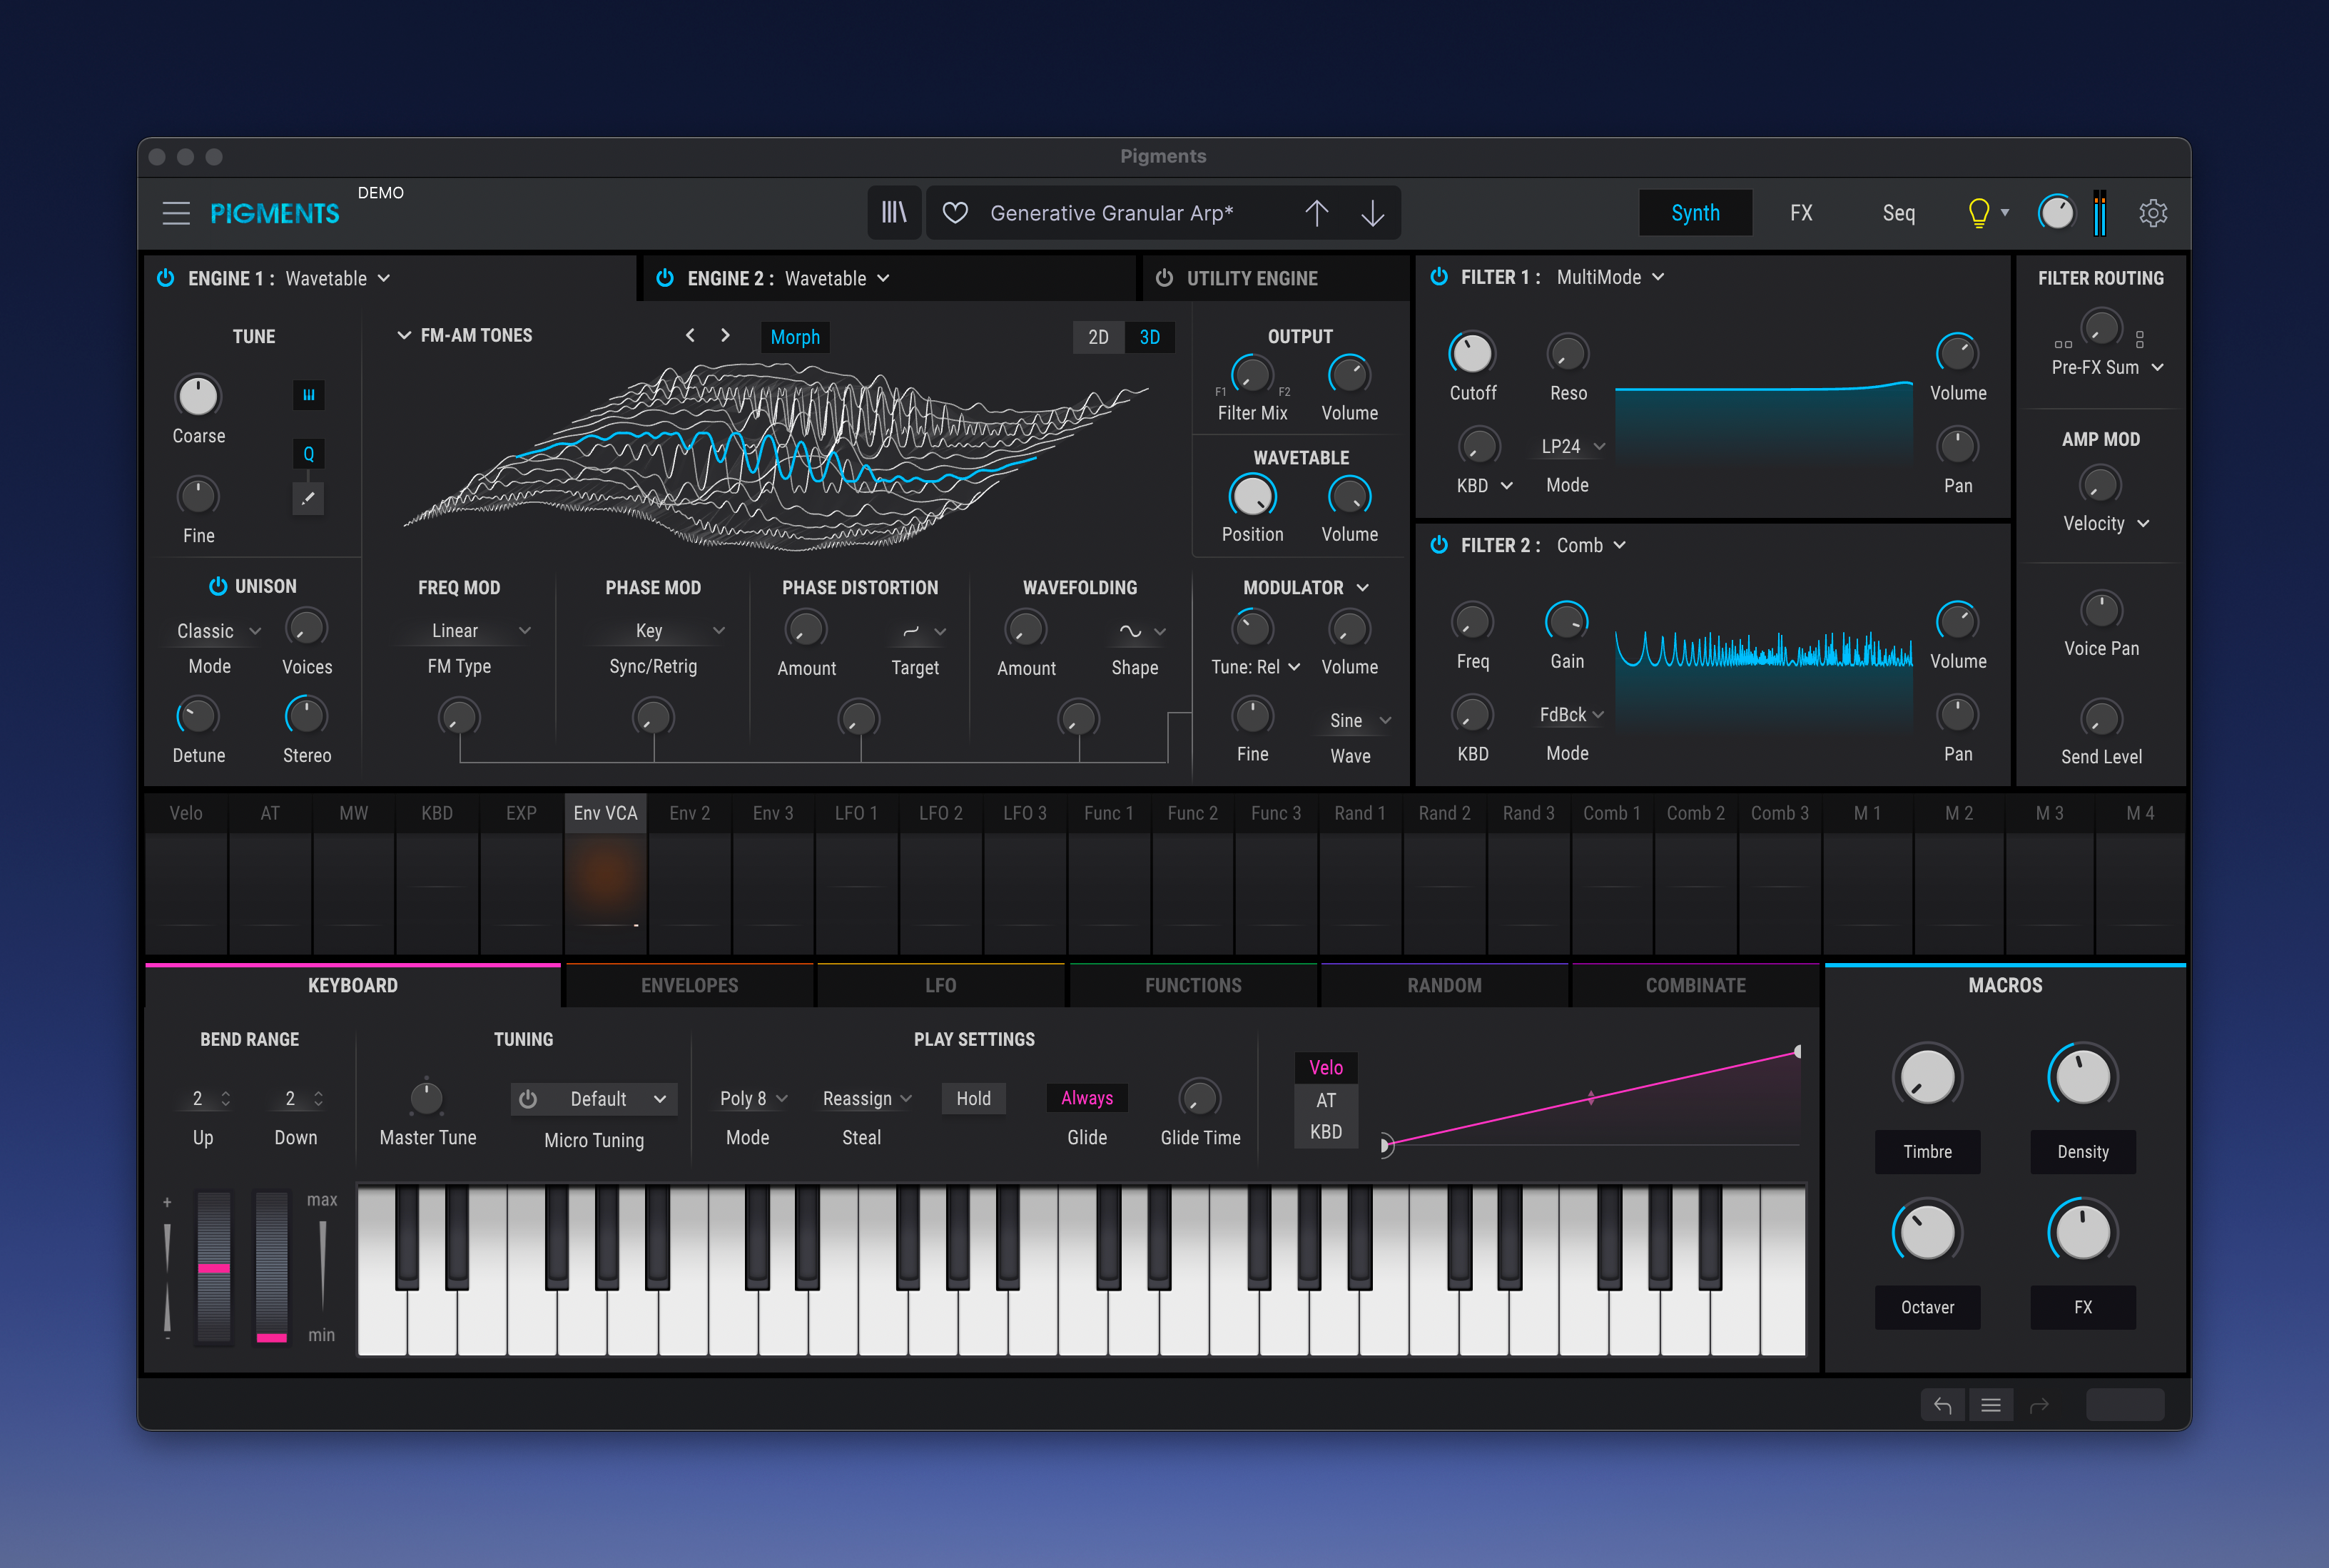Image resolution: width=2329 pixels, height=1568 pixels.
Task: Open the Poly 8 mode dropdown
Action: [753, 1098]
